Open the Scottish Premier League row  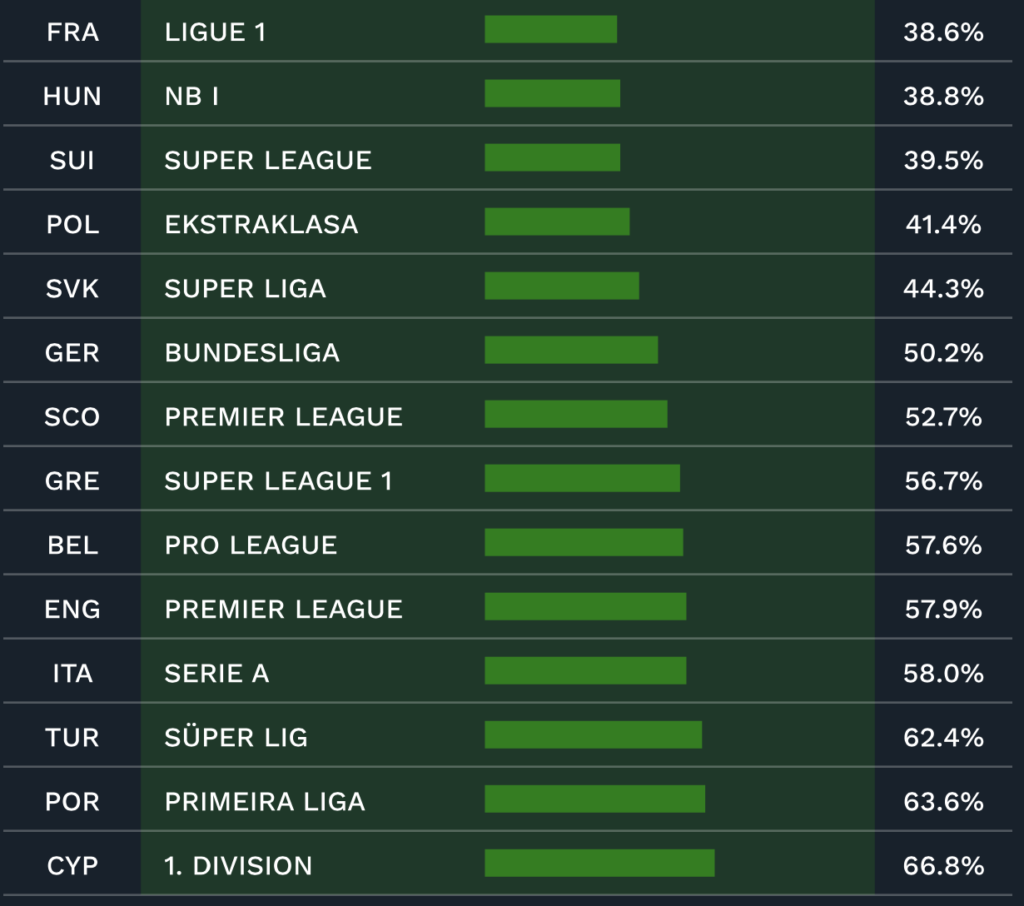click(x=507, y=416)
